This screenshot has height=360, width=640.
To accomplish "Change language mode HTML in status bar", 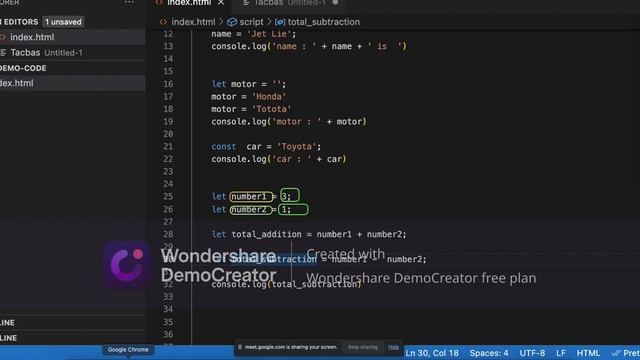I will tap(588, 353).
